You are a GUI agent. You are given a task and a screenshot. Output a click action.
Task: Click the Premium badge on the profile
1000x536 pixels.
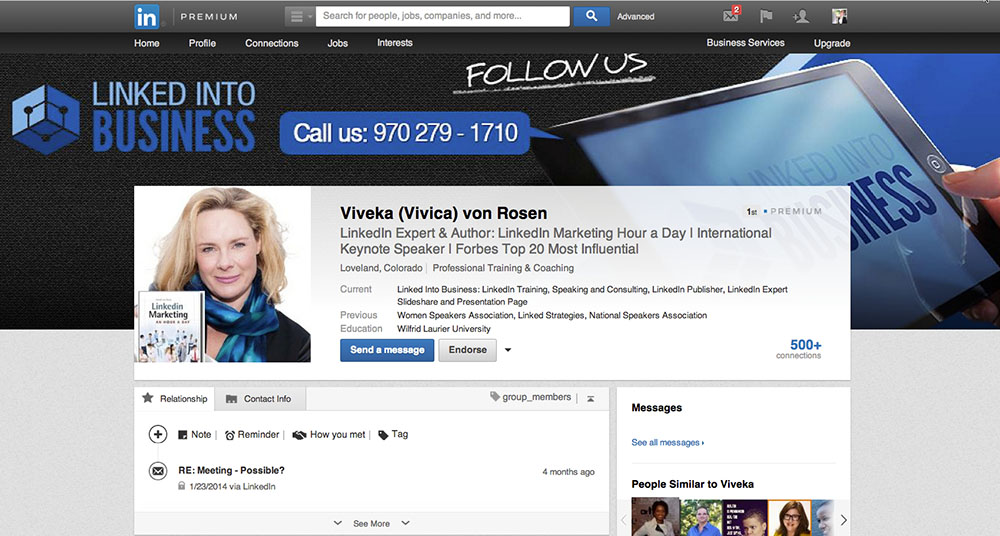[x=793, y=211]
